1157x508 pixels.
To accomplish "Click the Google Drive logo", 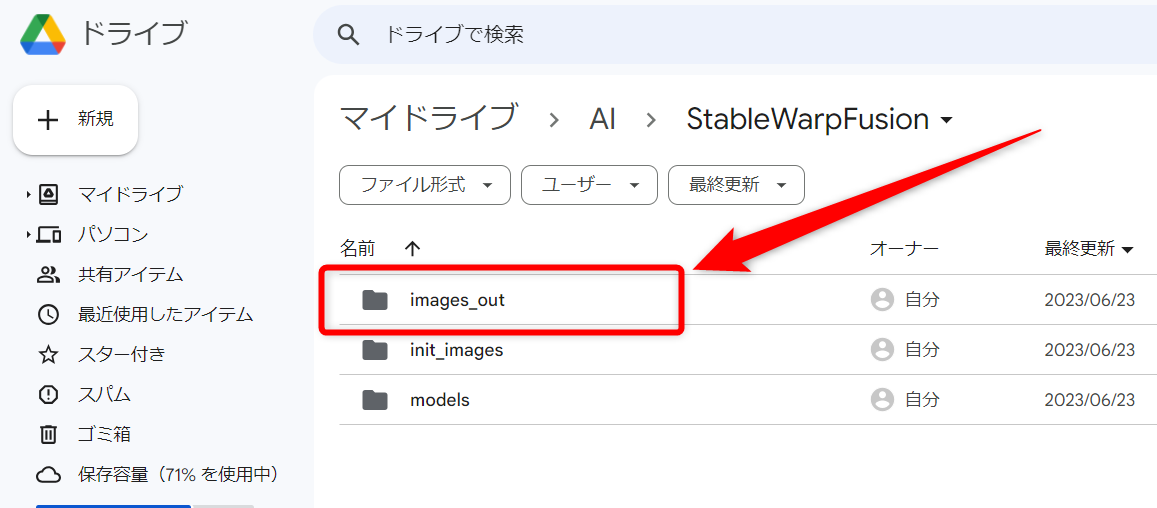I will (x=43, y=34).
